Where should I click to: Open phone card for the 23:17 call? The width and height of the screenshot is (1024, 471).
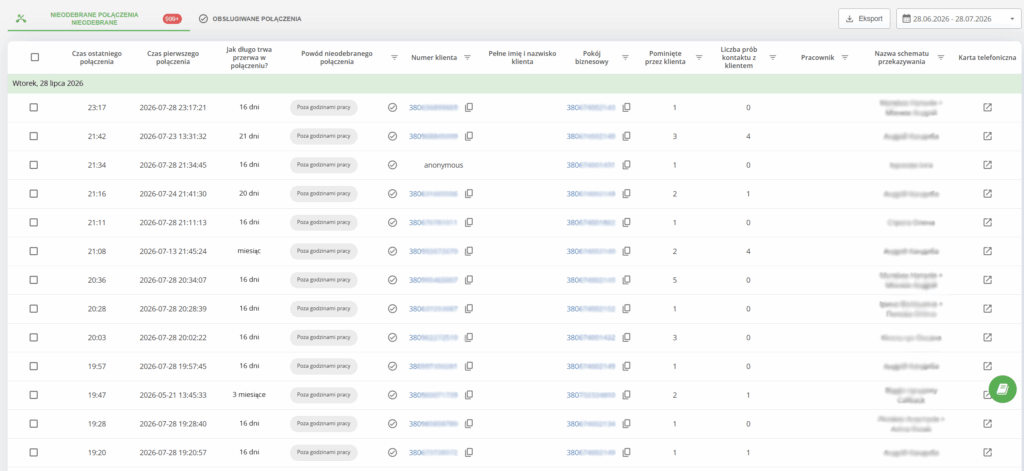coord(987,107)
